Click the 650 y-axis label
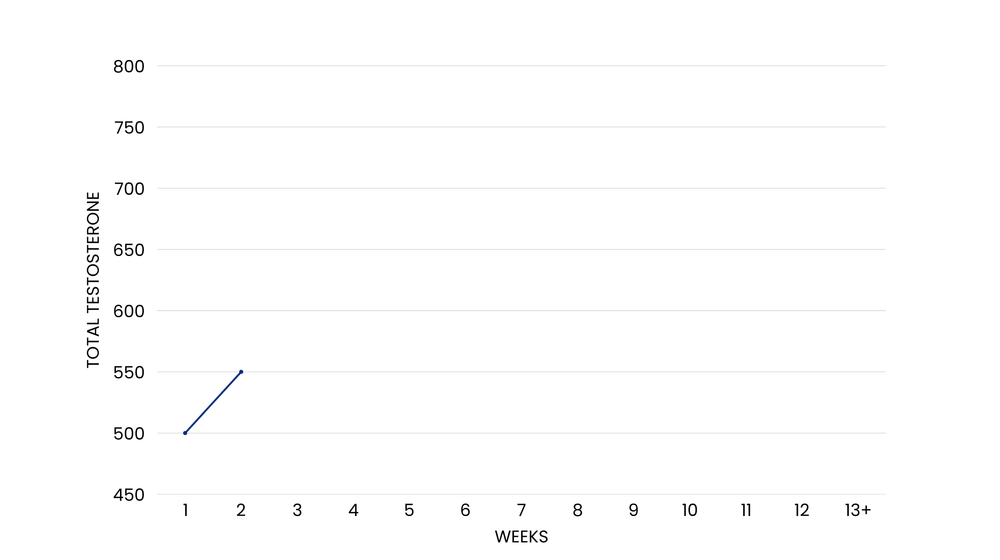The height and width of the screenshot is (560, 1000). 130,250
